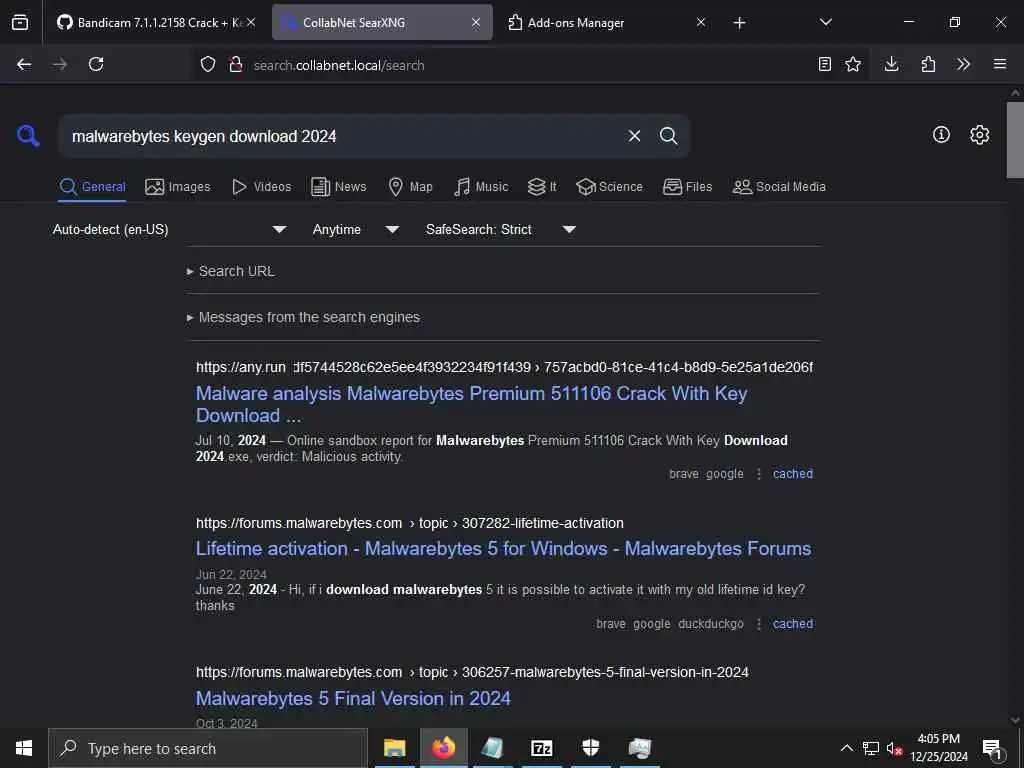The height and width of the screenshot is (768, 1024).
Task: Click the 306257-malwarebytes-5-final-version URL text
Action: [x=472, y=672]
